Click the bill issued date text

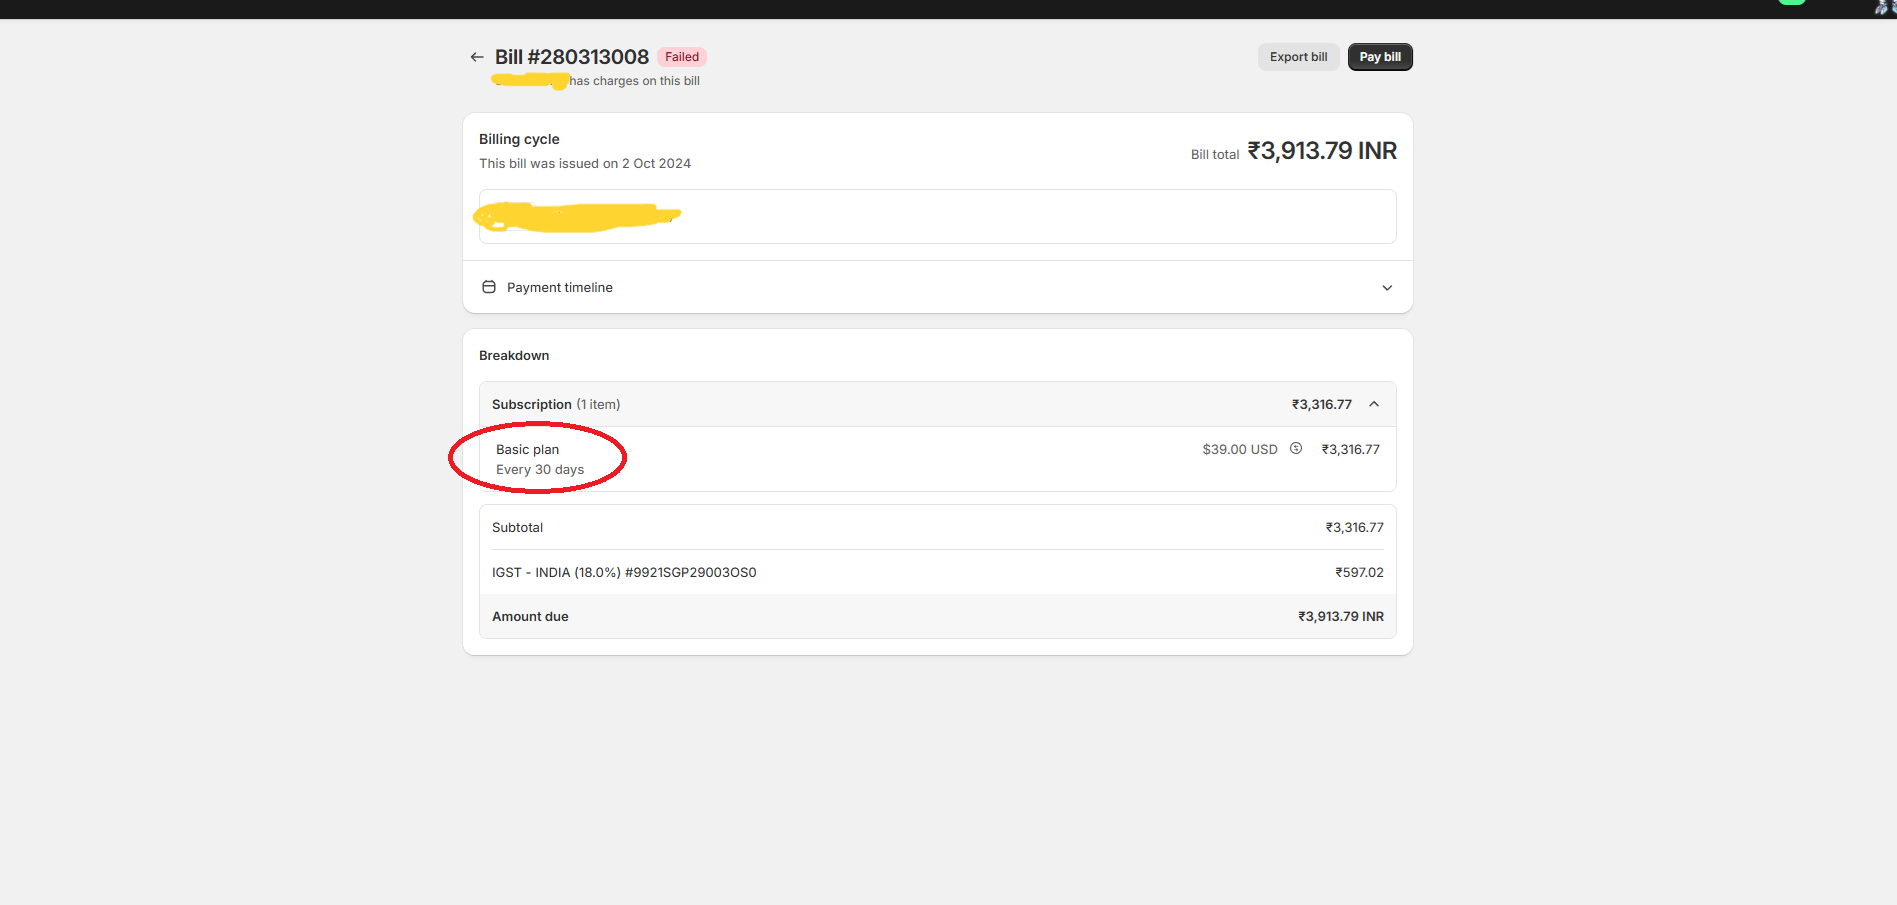(584, 163)
